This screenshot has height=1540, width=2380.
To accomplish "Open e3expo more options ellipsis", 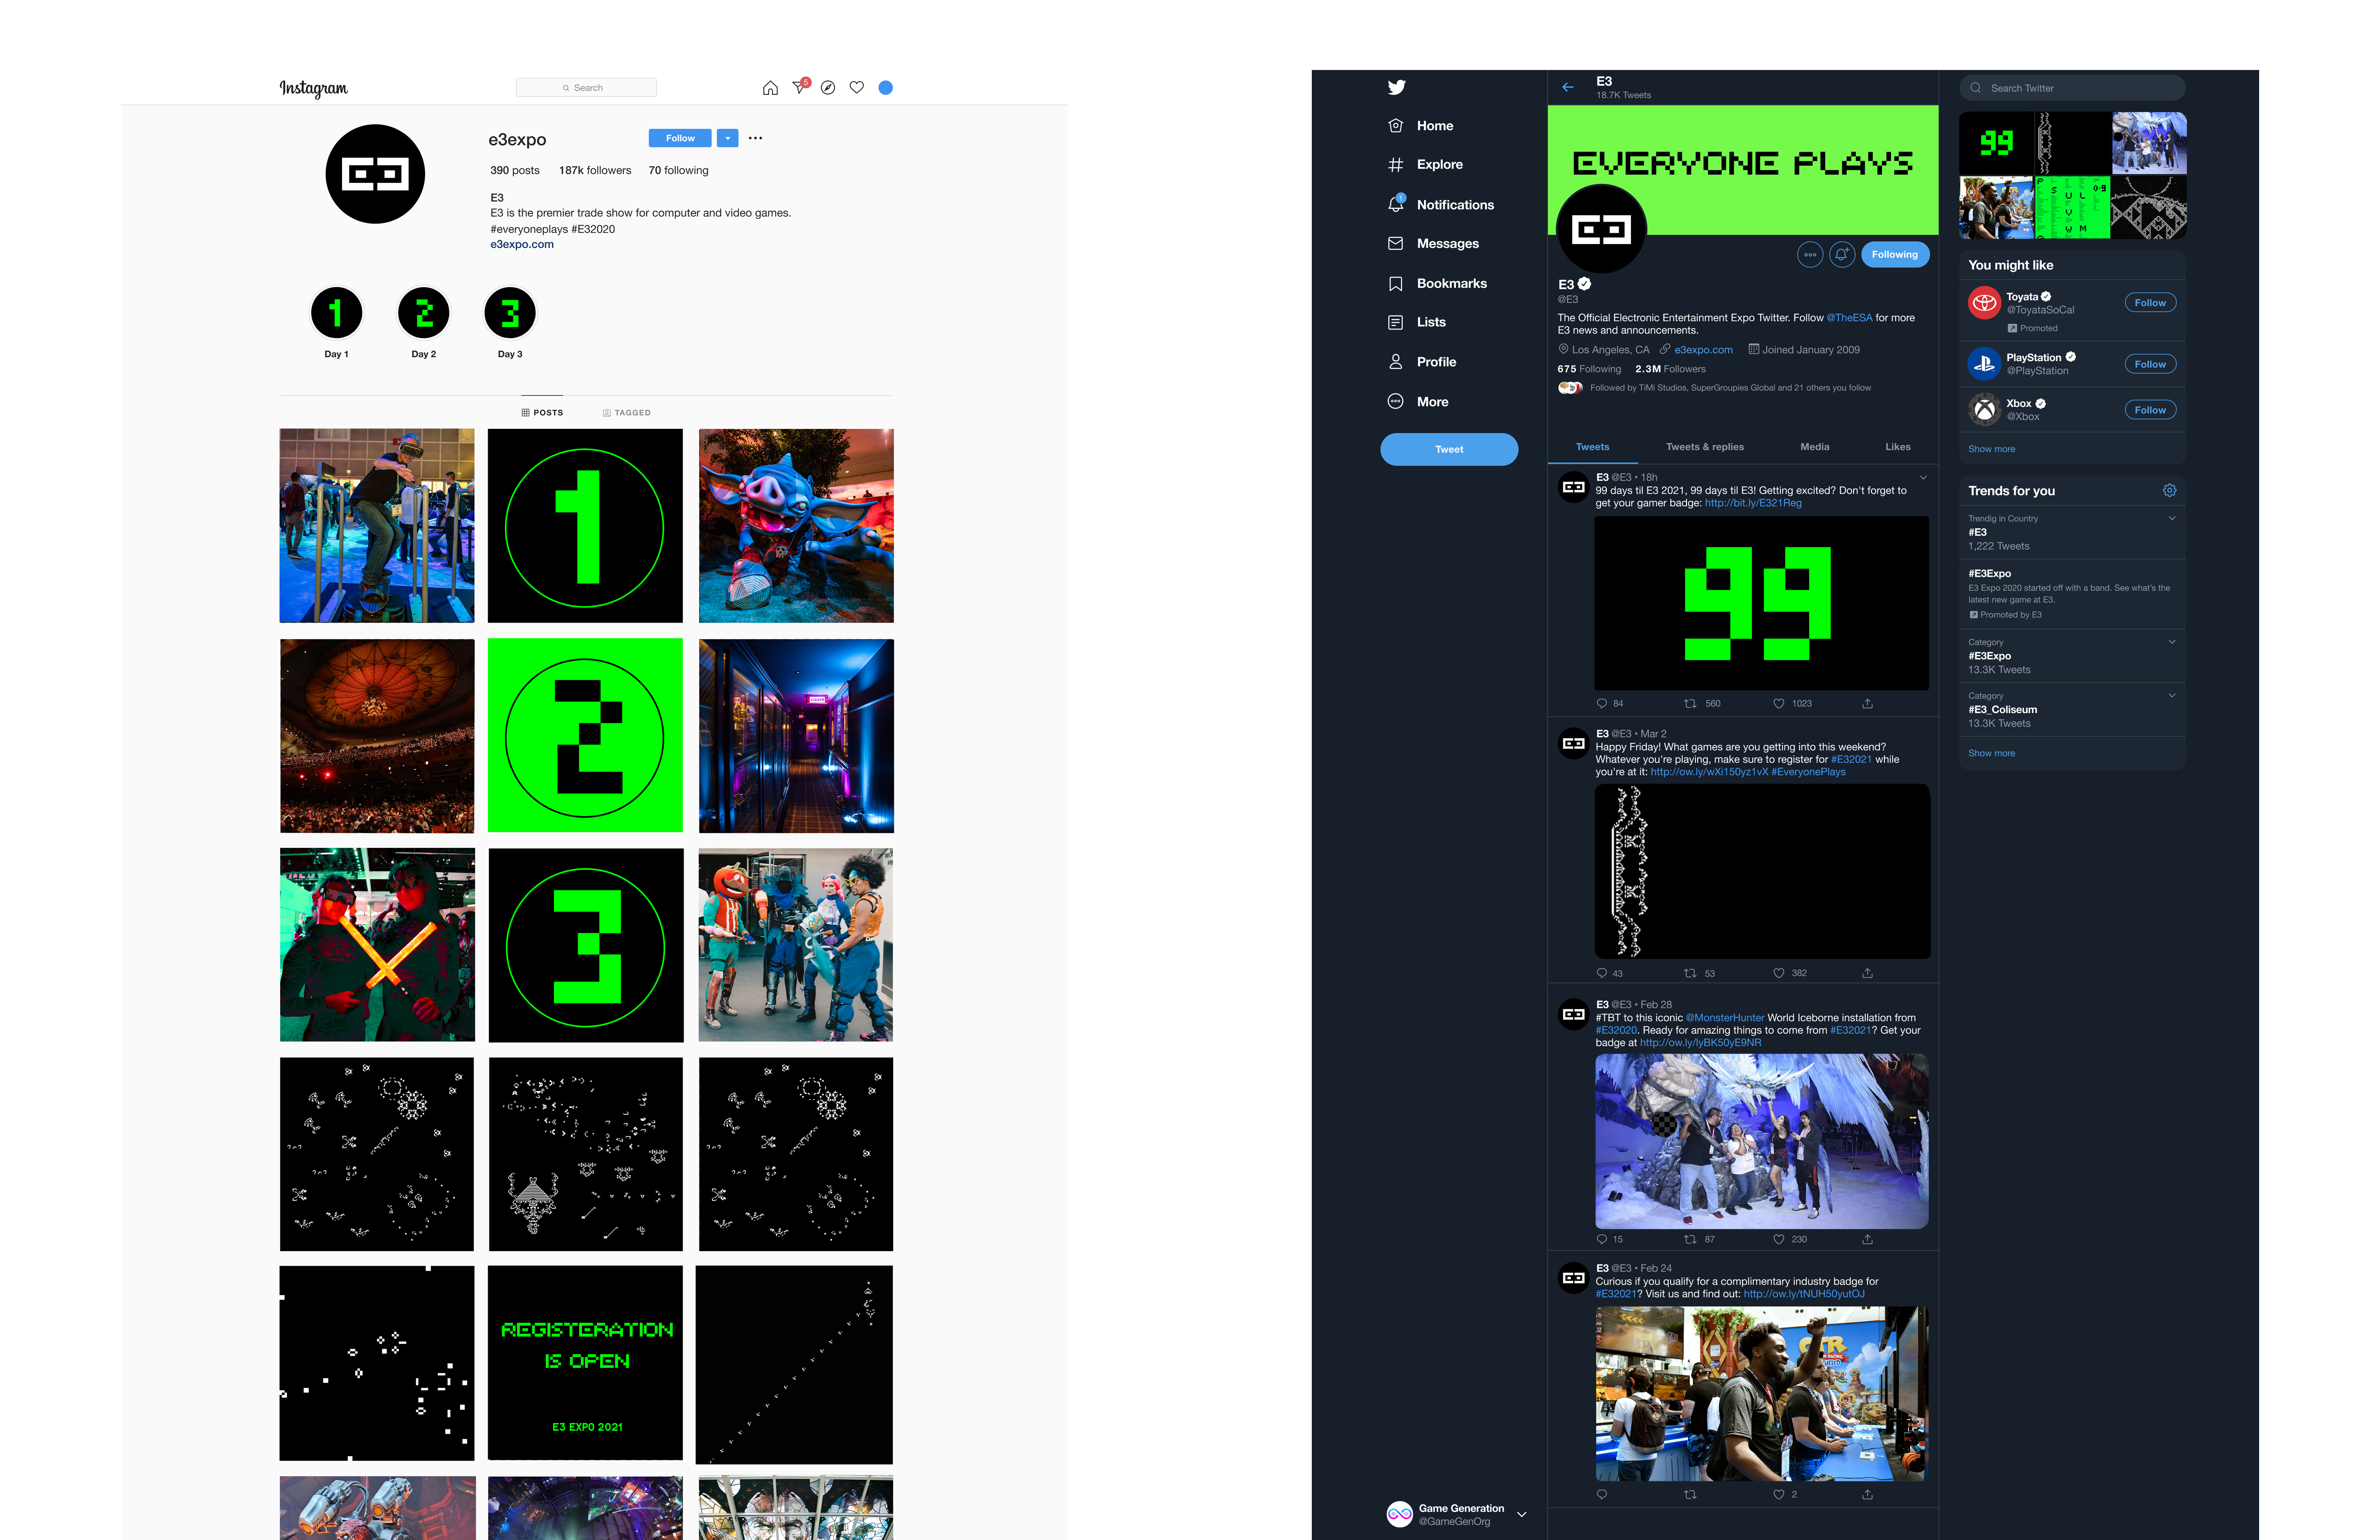I will pyautogui.click(x=755, y=138).
